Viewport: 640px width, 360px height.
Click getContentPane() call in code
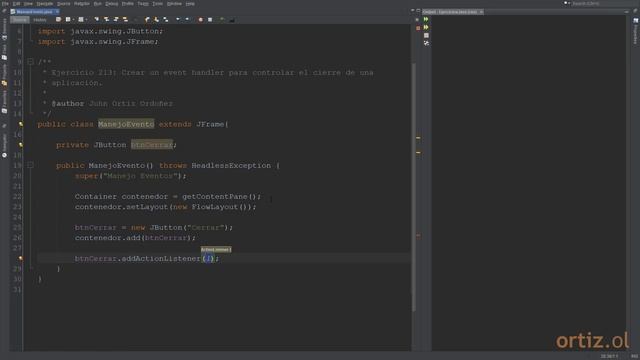[219, 196]
